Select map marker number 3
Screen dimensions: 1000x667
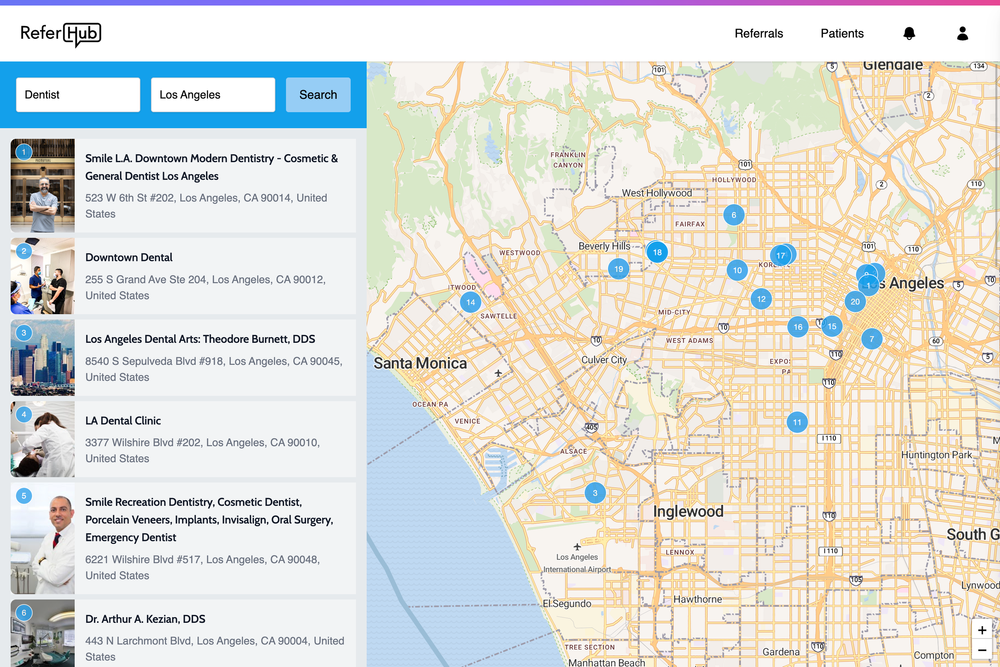click(x=595, y=493)
